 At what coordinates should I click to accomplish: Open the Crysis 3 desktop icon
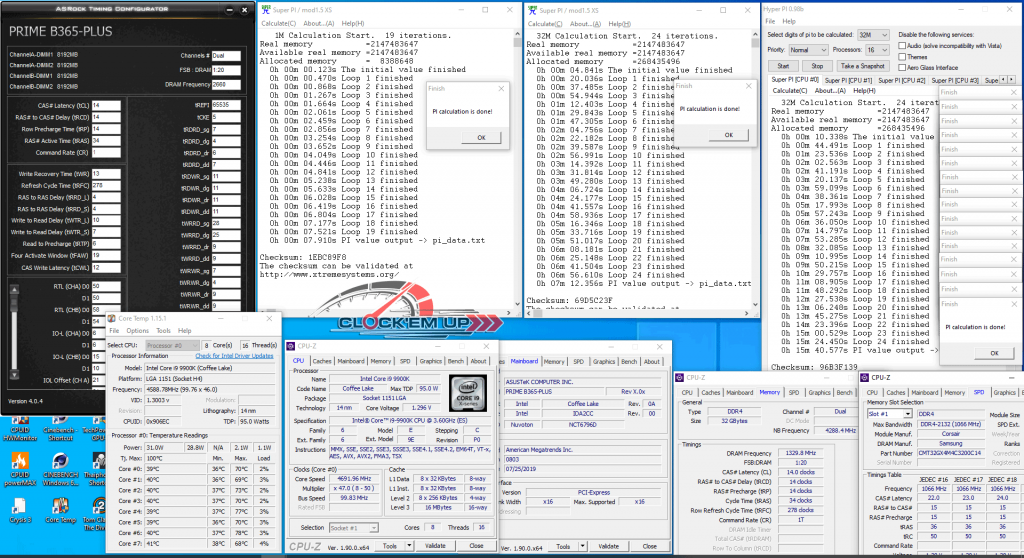20,512
